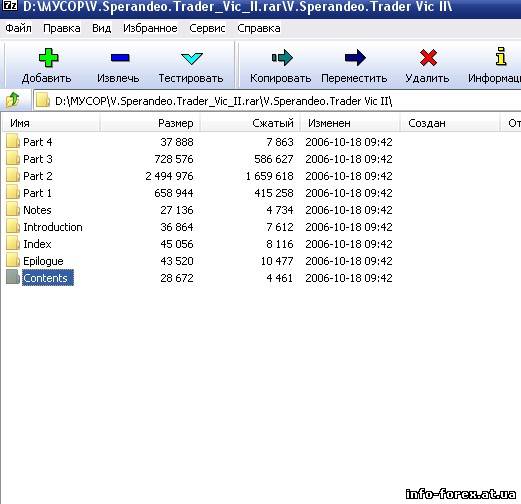521x504 pixels.
Task: Click the green plus Добавить icon
Action: coord(48,58)
